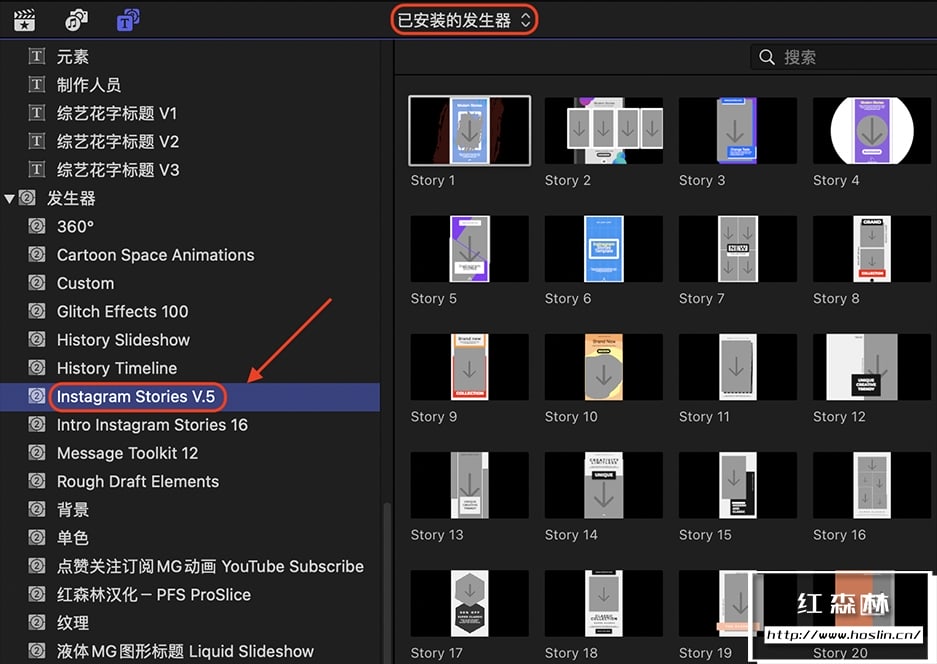
Task: Click the generator icon beside 纹理
Action: [x=36, y=623]
